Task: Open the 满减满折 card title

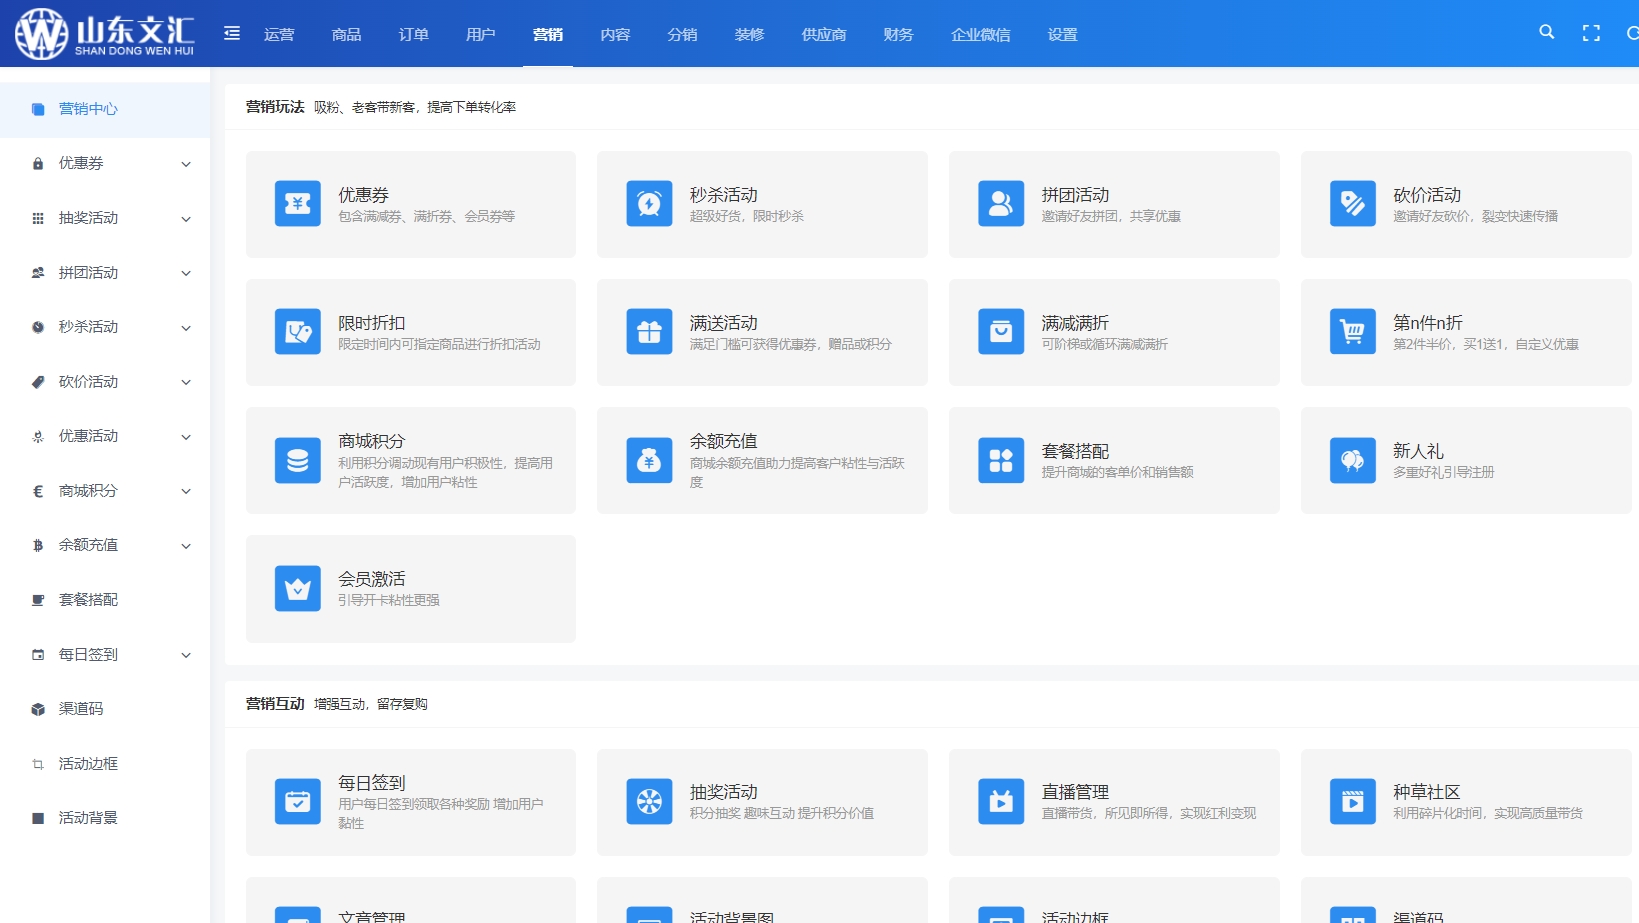Action: 1075,323
